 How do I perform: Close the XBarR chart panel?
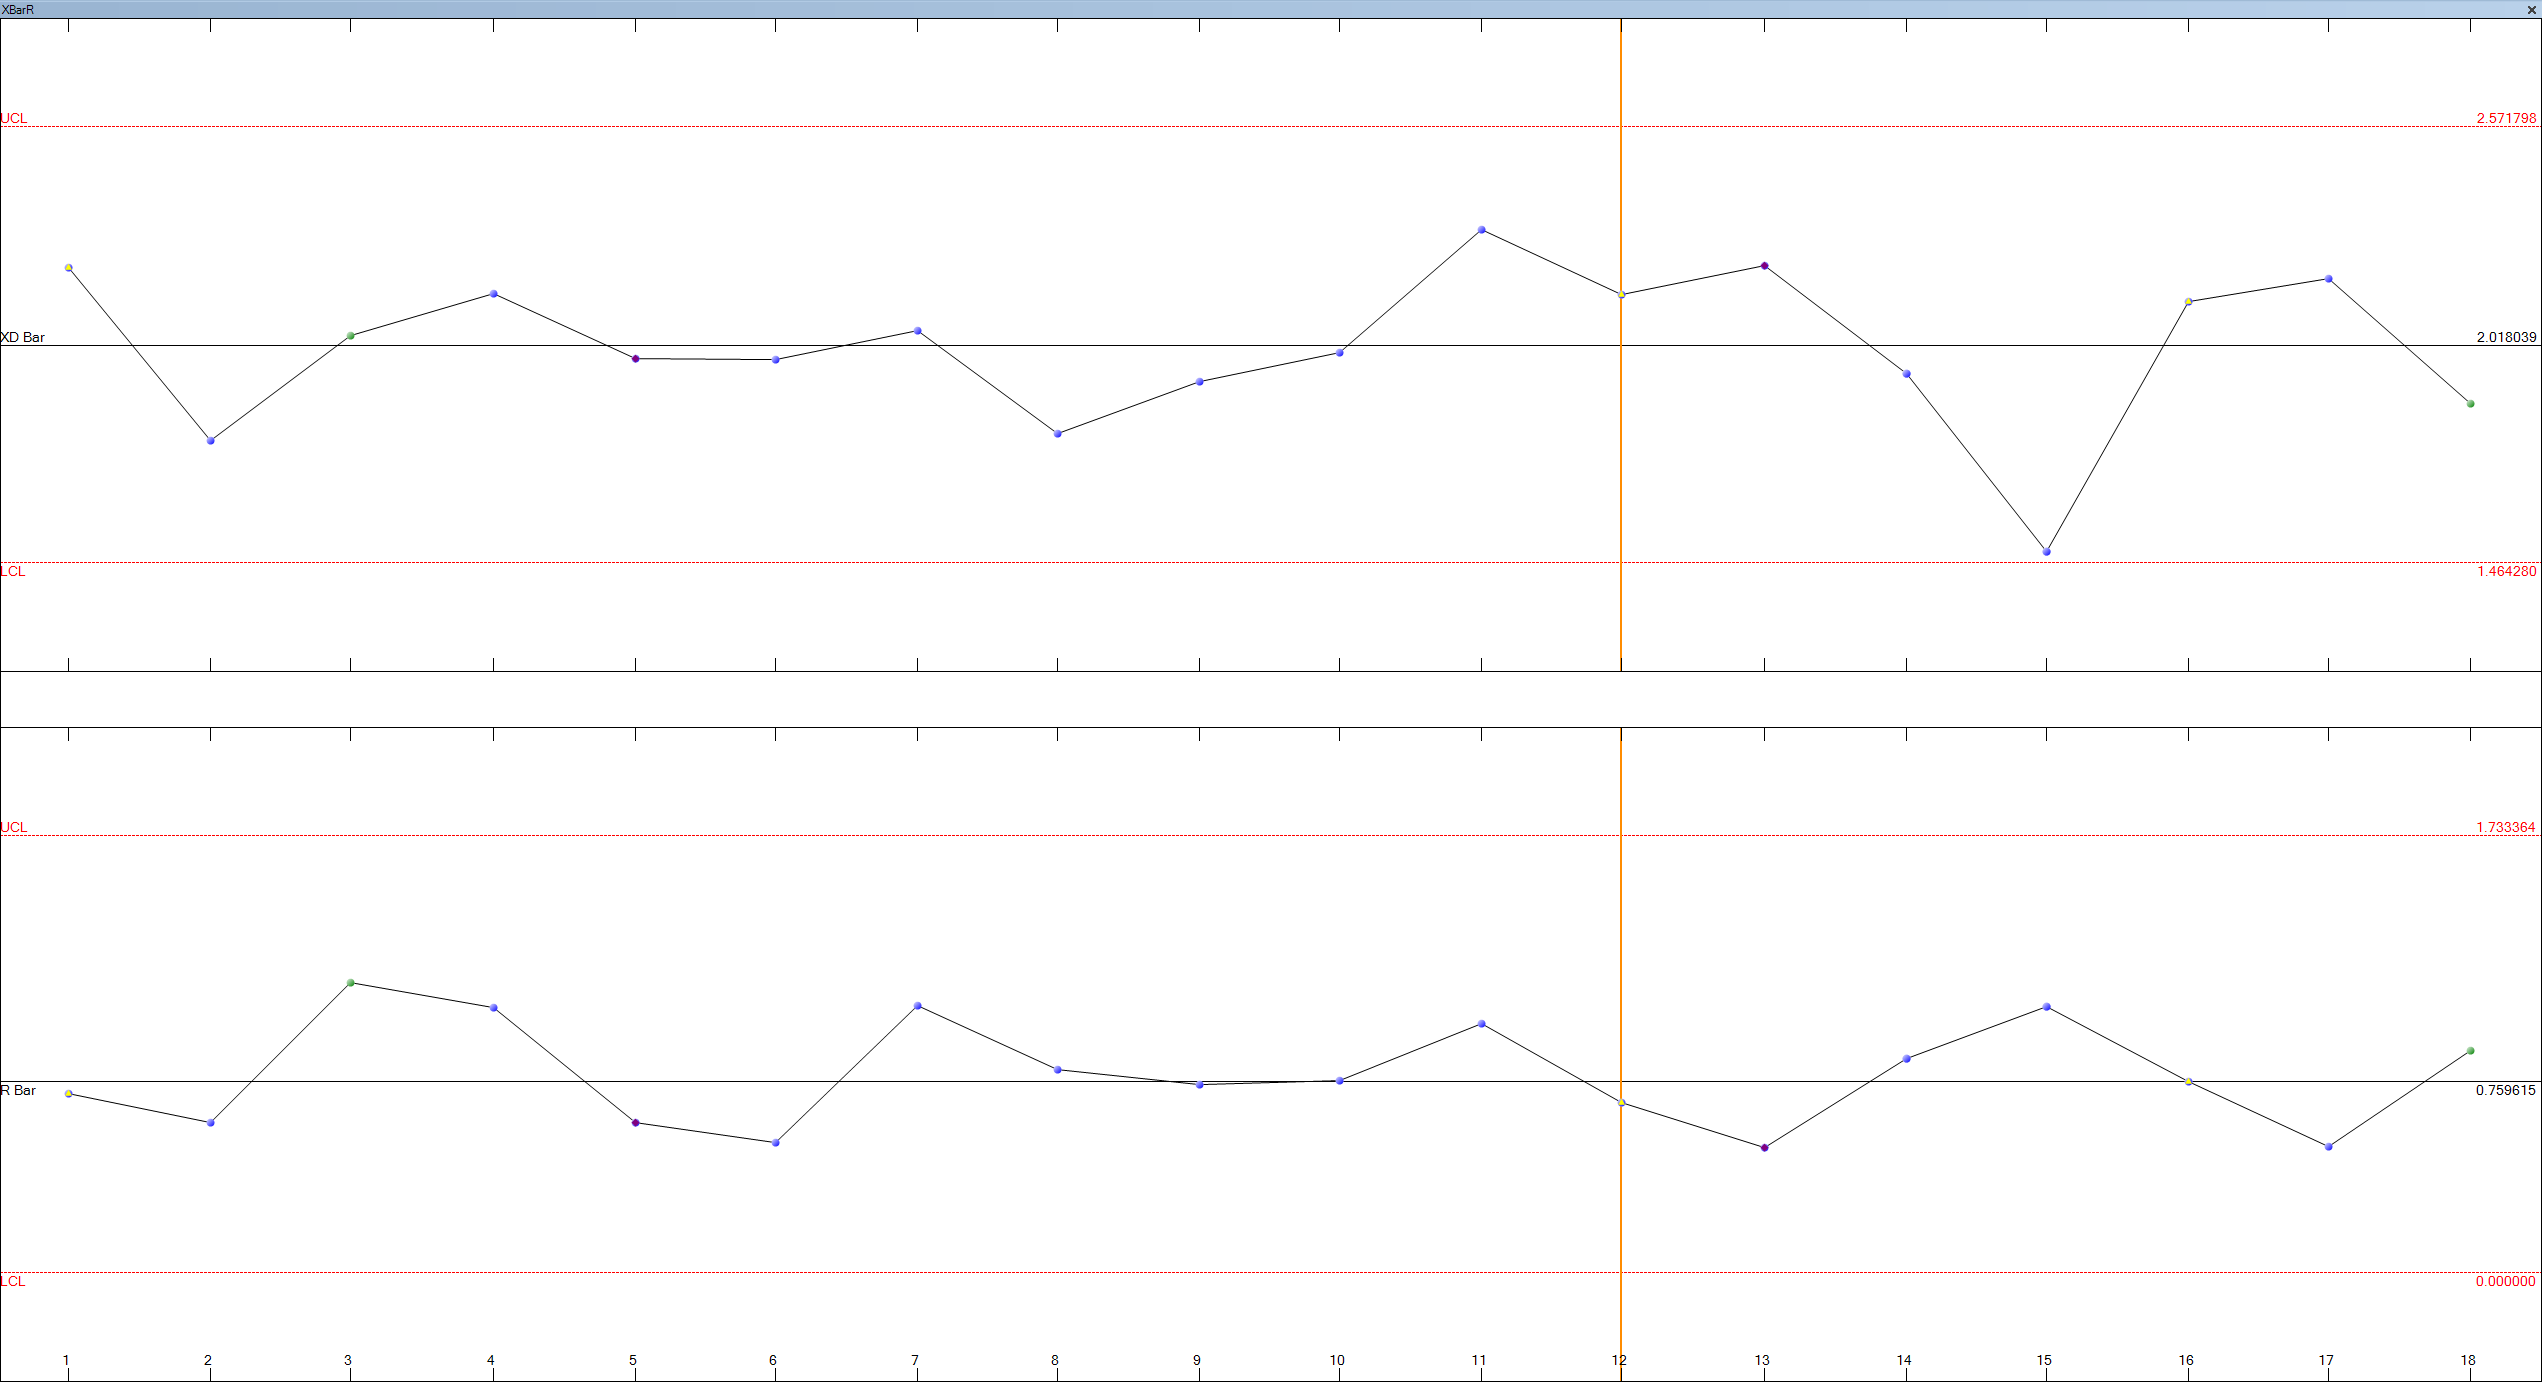click(2531, 10)
